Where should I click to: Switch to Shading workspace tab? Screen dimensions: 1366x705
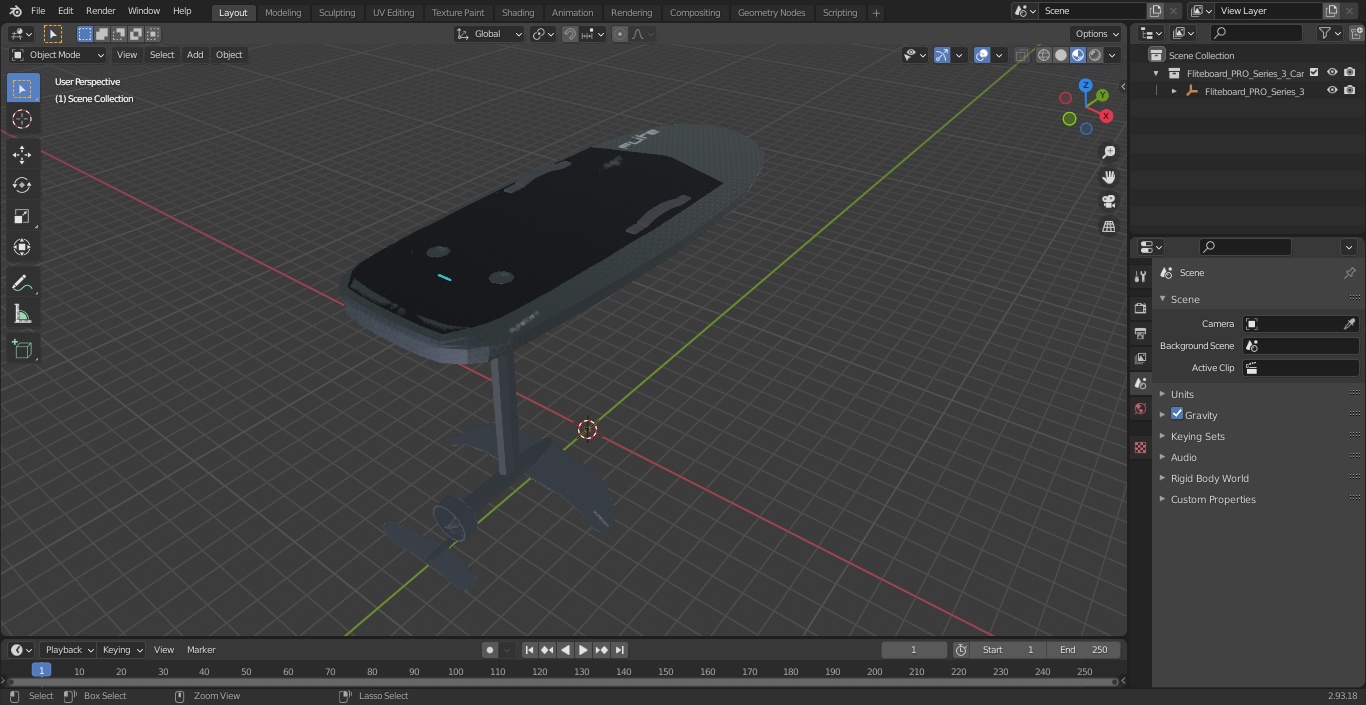coord(518,12)
